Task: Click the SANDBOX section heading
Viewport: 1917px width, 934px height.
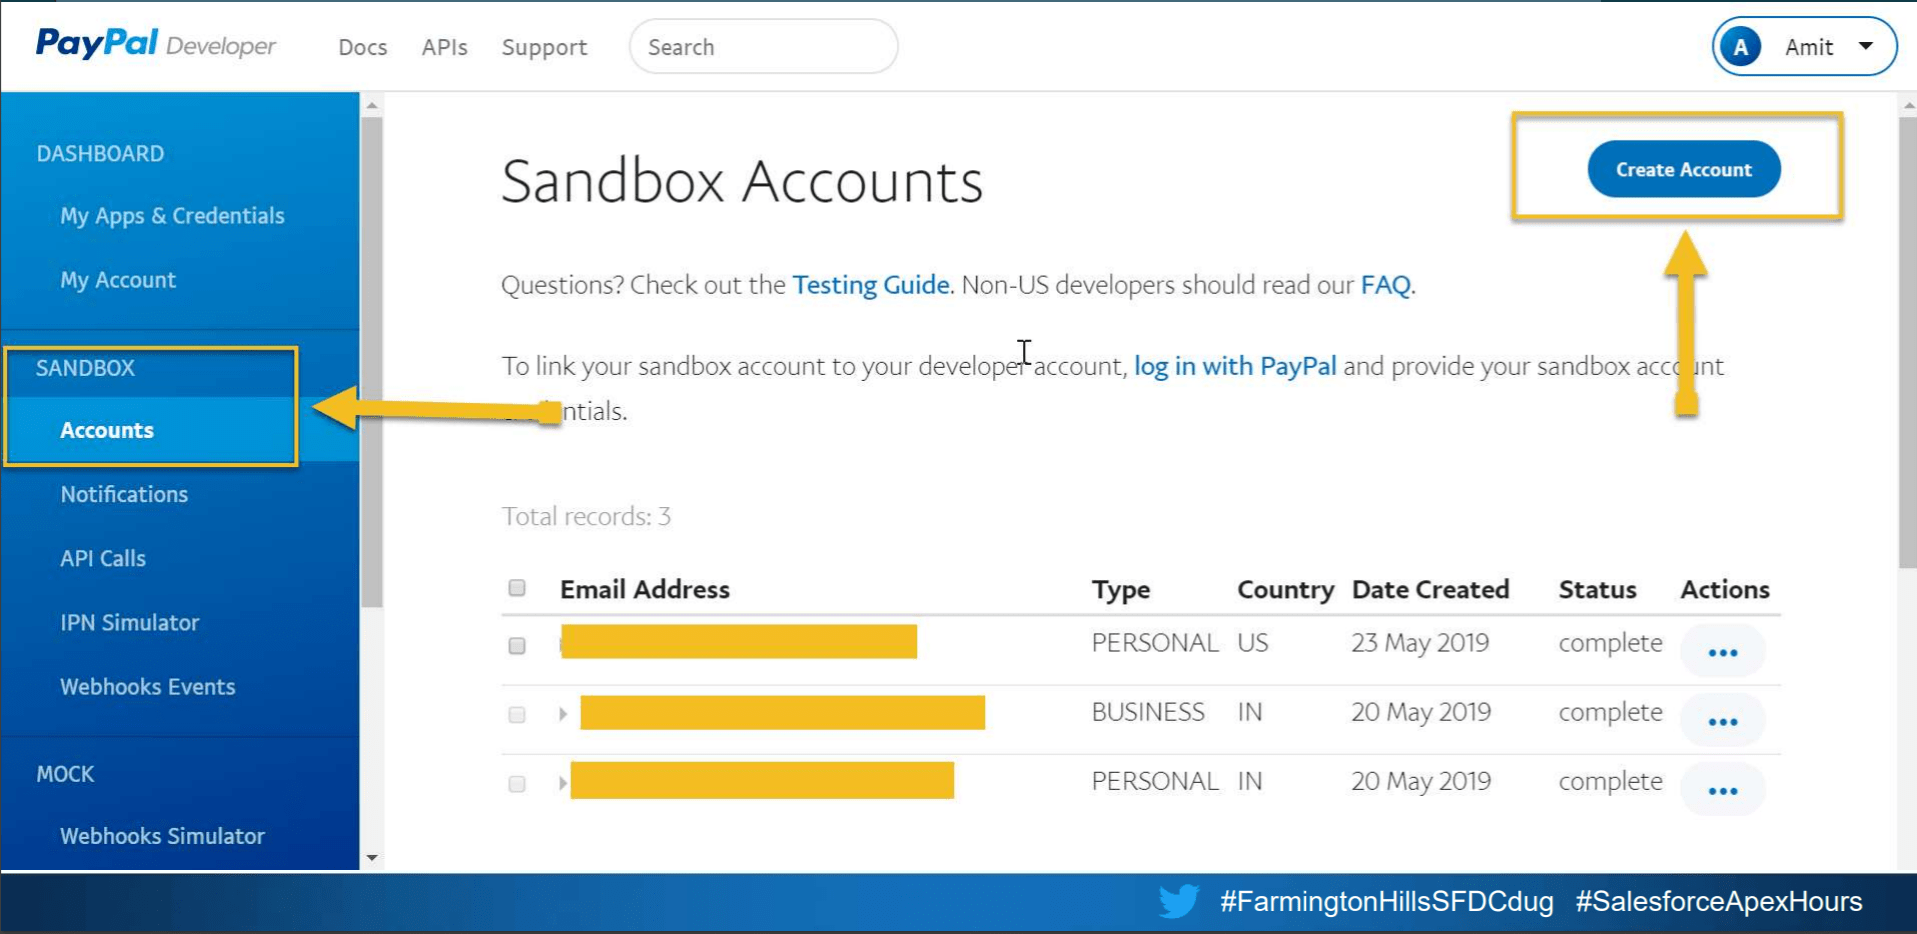Action: click(85, 368)
